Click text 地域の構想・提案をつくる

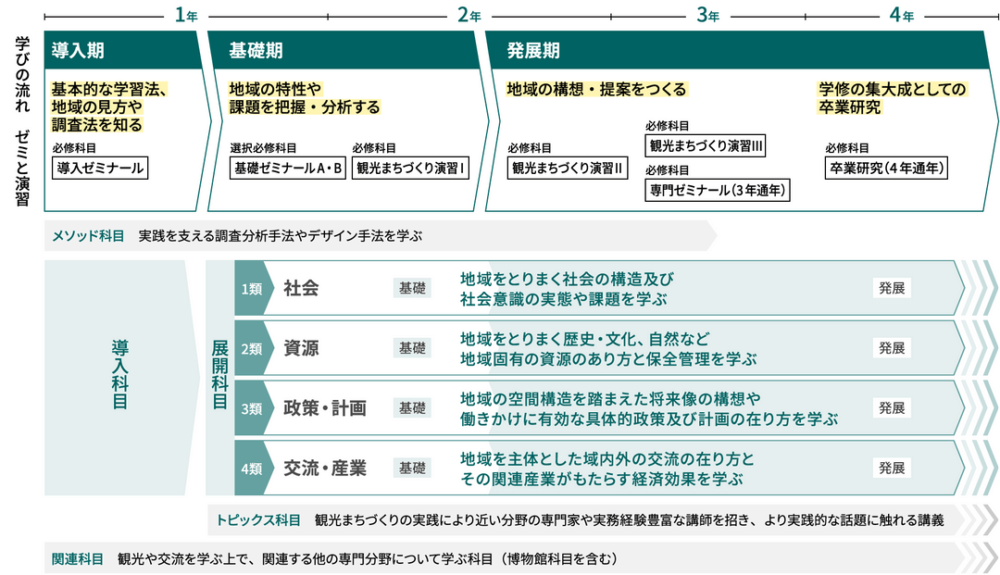click(596, 89)
